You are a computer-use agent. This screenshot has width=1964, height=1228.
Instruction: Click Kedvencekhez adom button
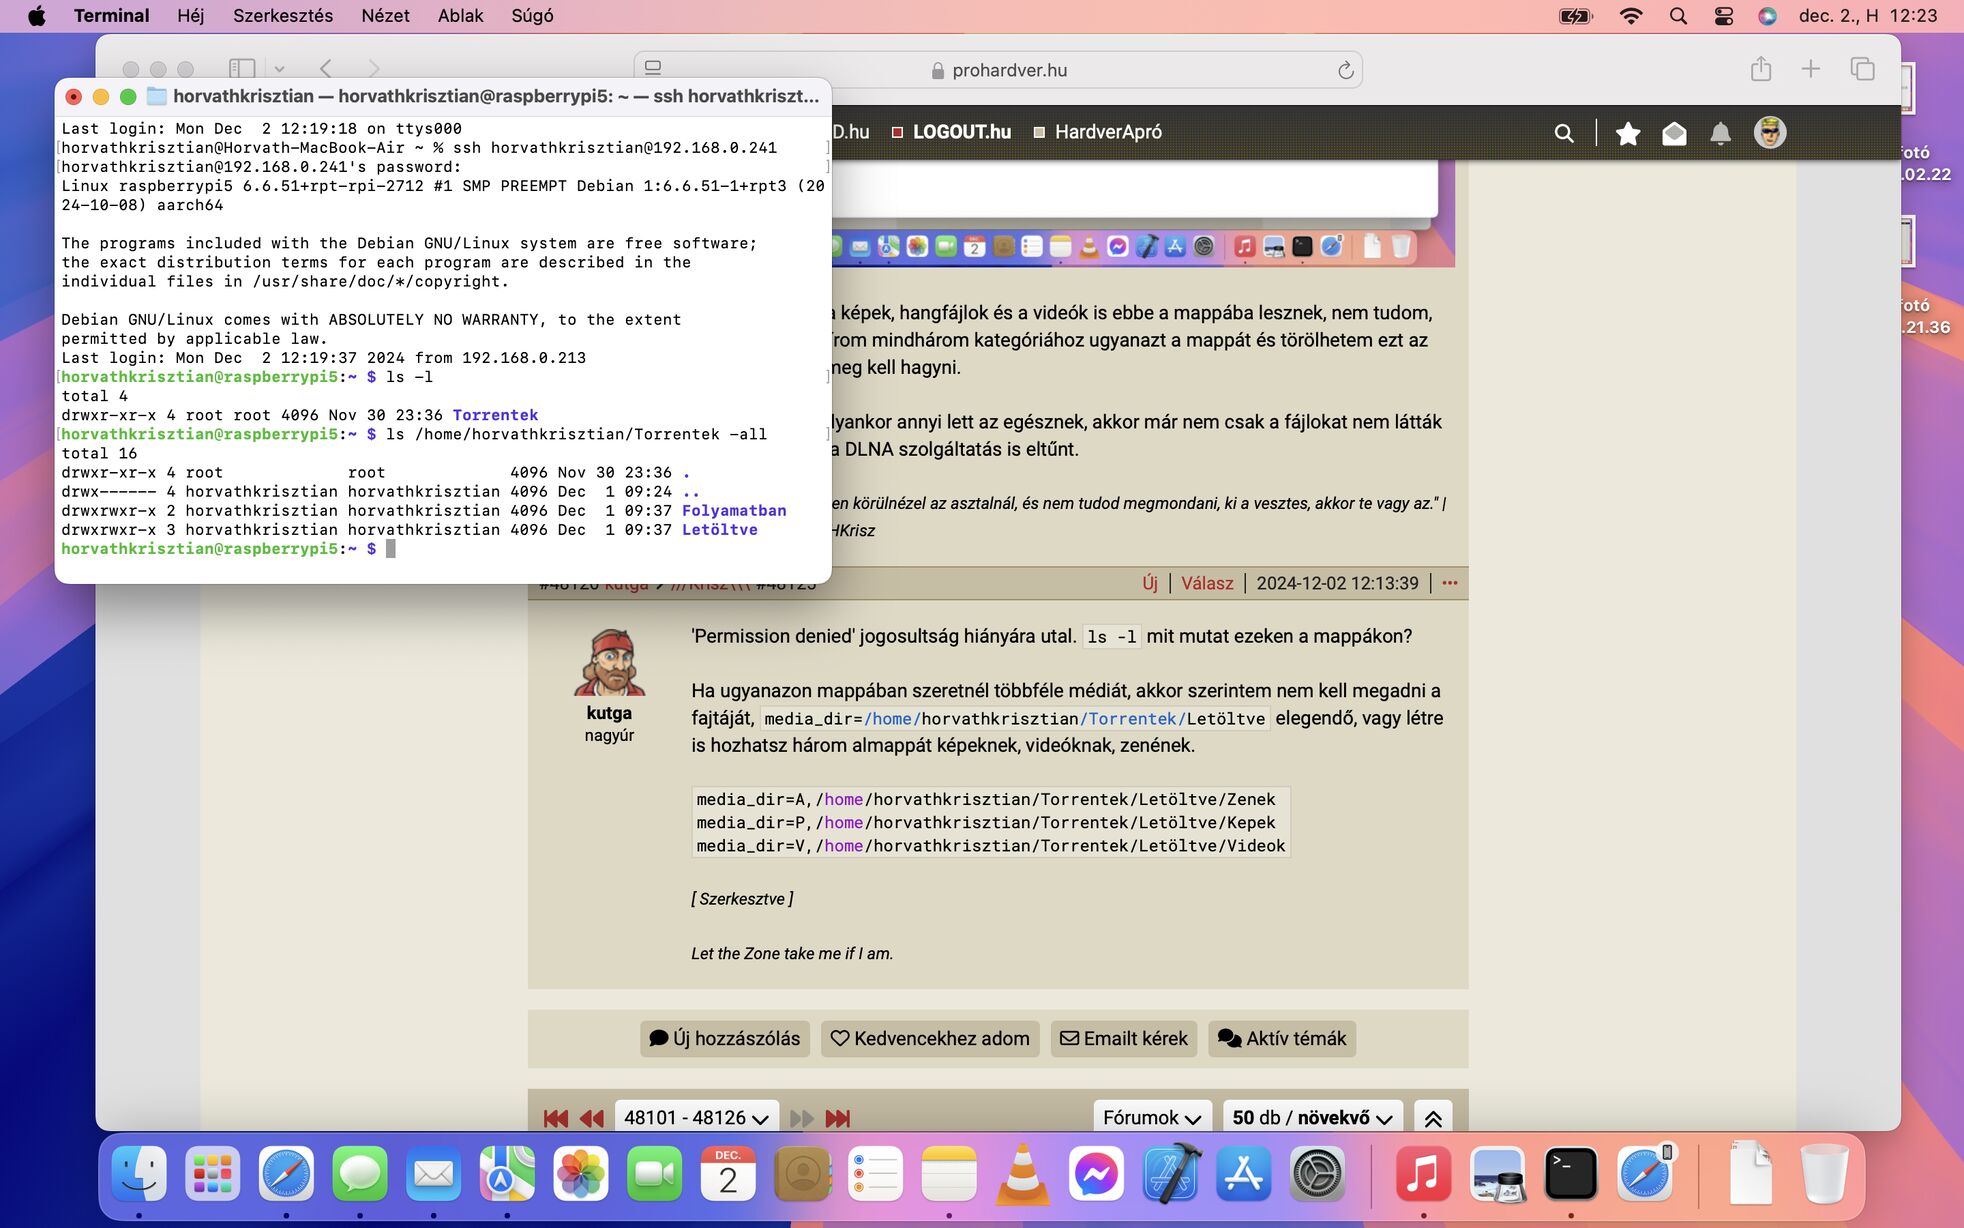pos(930,1038)
